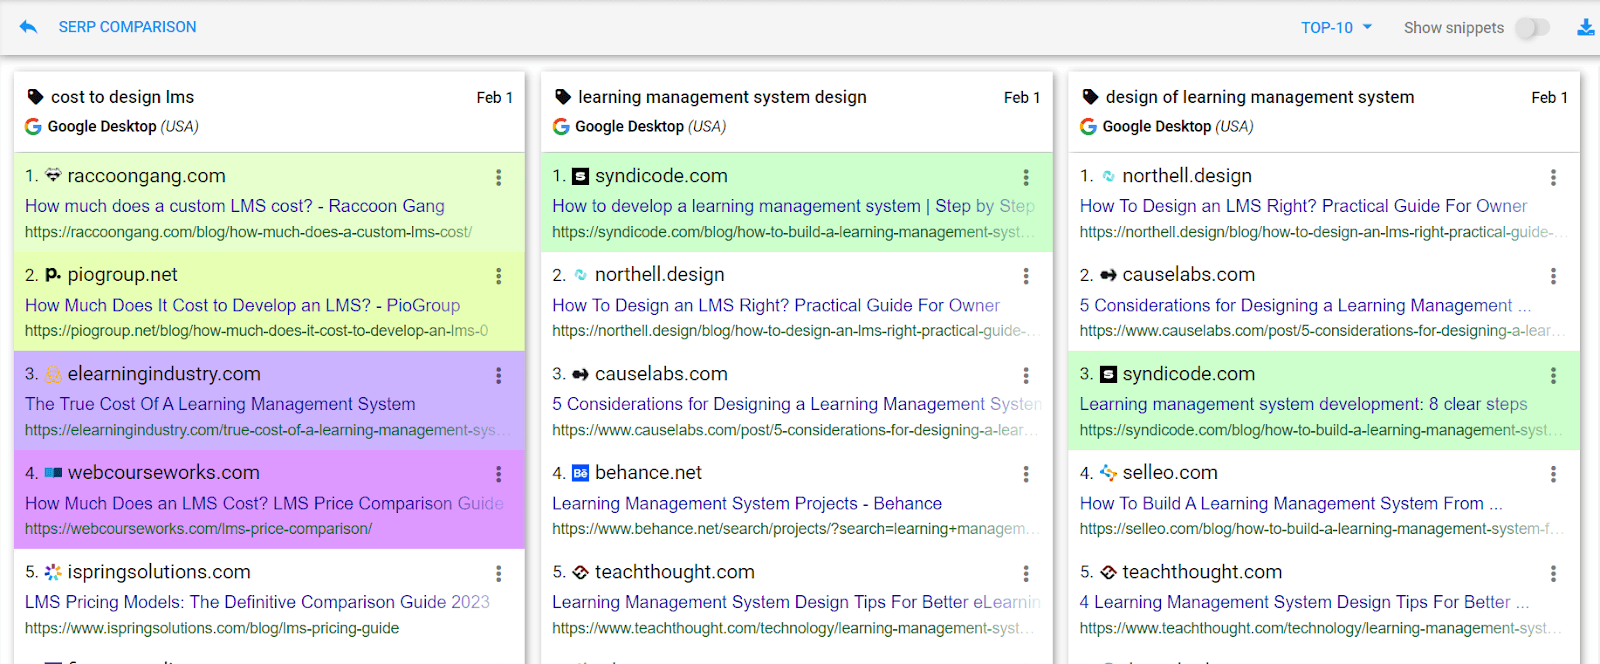Click the webcourseworks.com lms-price-comparison URL

pyautogui.click(x=198, y=529)
